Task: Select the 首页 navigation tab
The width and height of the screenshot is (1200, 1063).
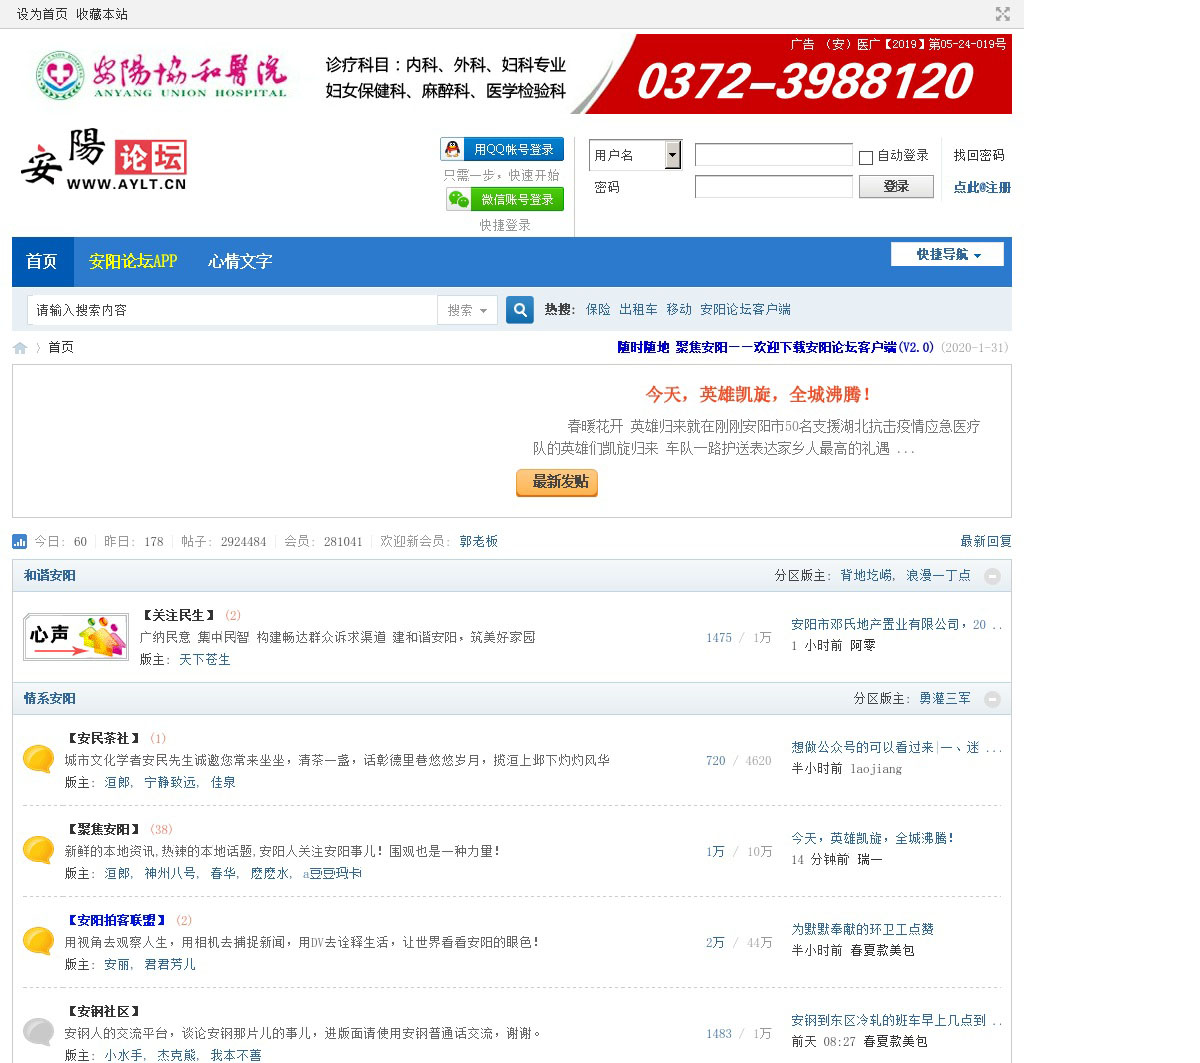Action: 42,261
